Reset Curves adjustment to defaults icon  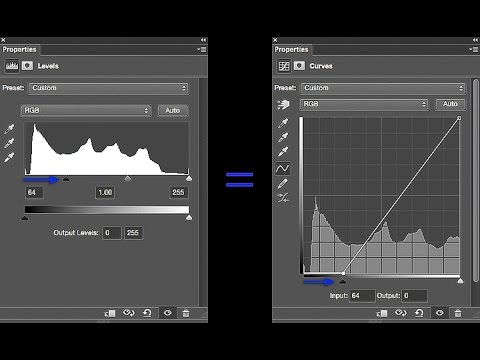click(x=419, y=313)
